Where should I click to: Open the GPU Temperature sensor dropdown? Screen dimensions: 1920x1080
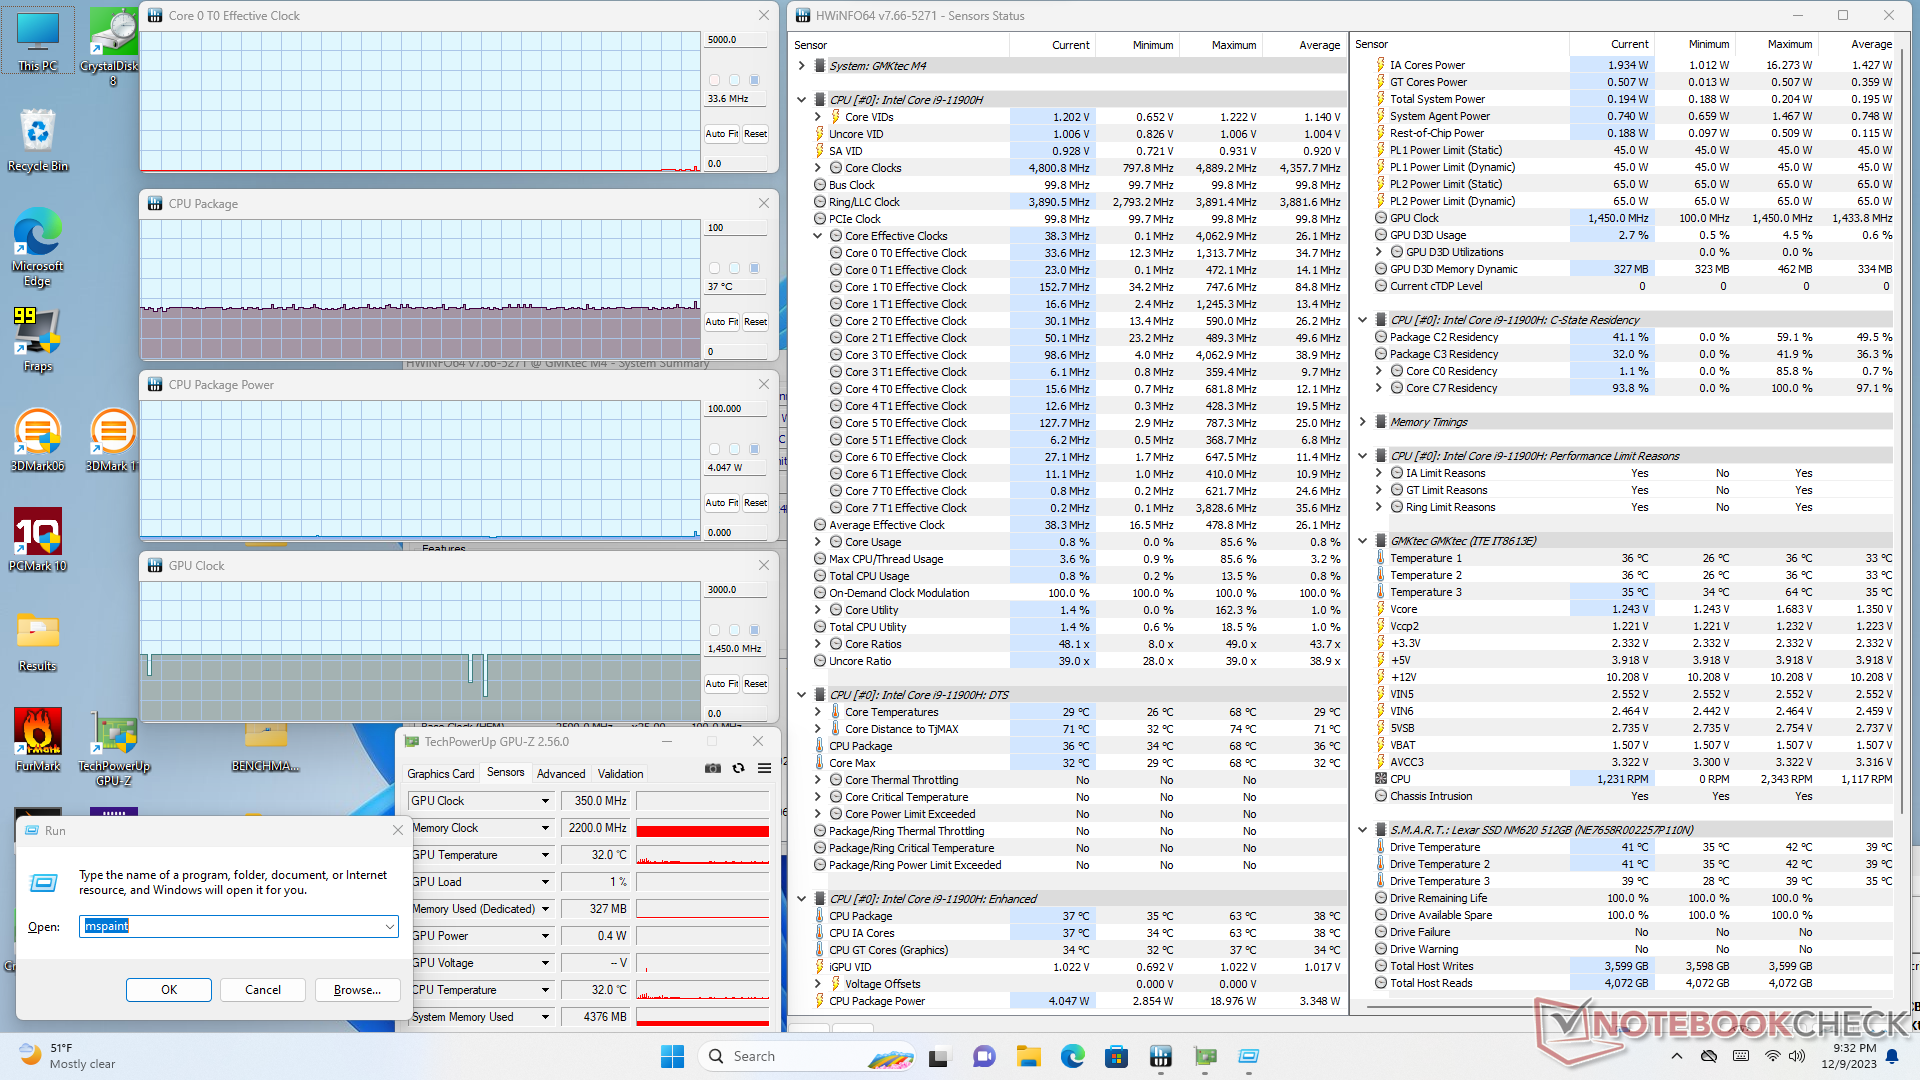pos(545,855)
